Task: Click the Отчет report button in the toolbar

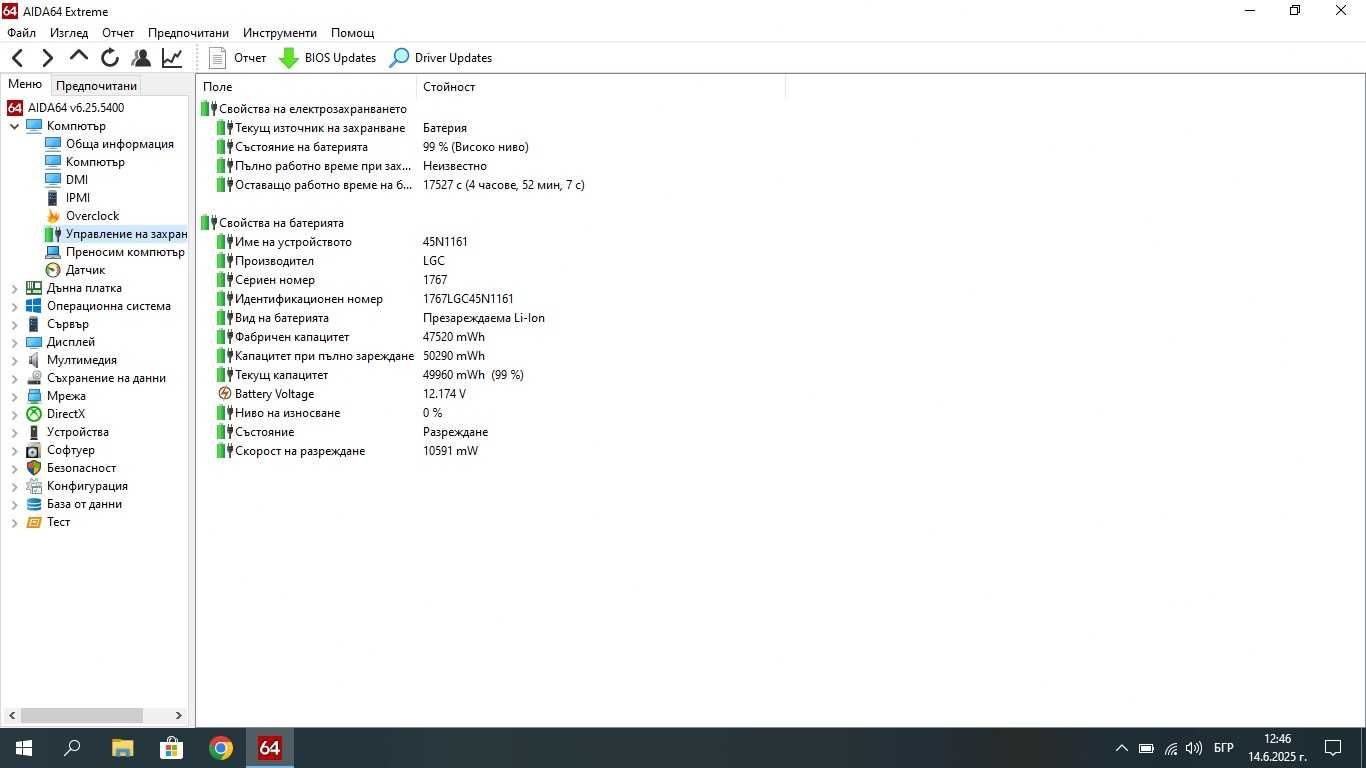Action: point(238,58)
